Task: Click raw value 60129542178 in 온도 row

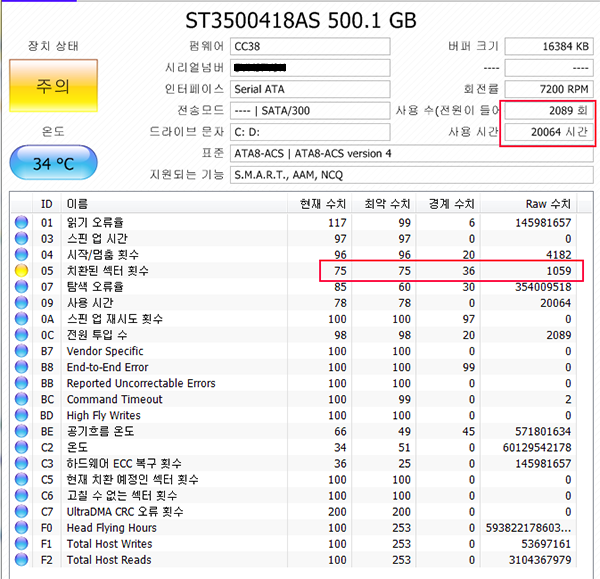Action: point(537,448)
